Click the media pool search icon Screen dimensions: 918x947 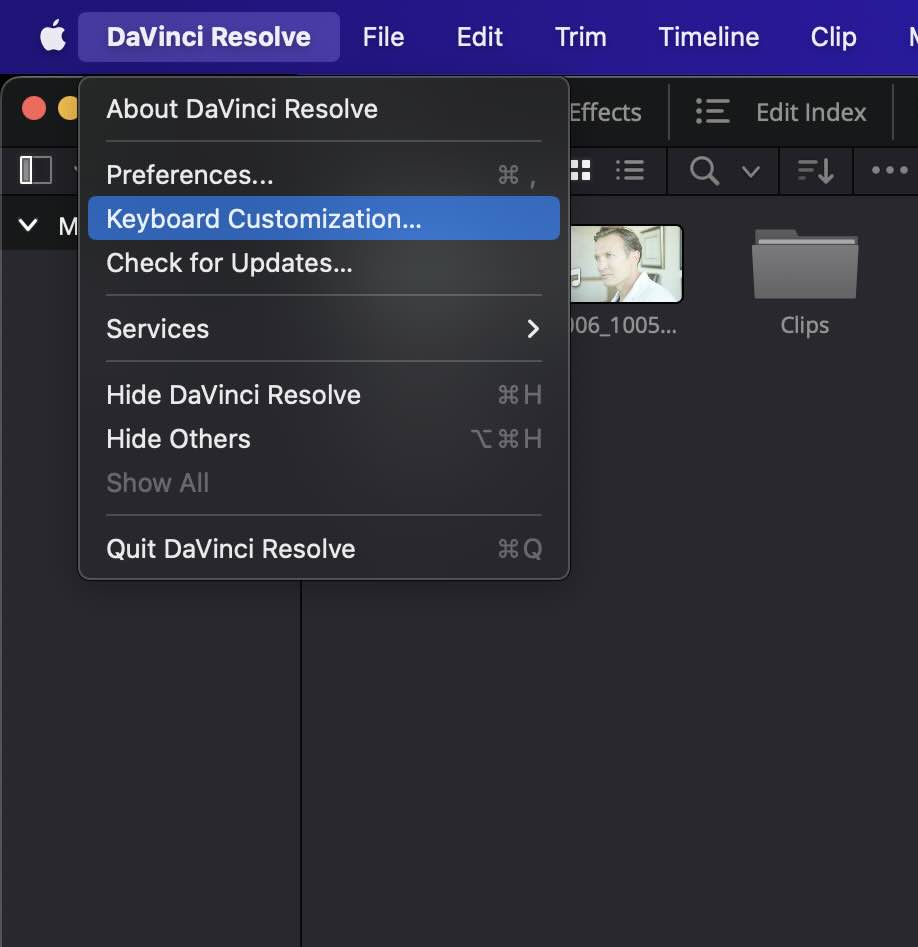click(x=704, y=171)
